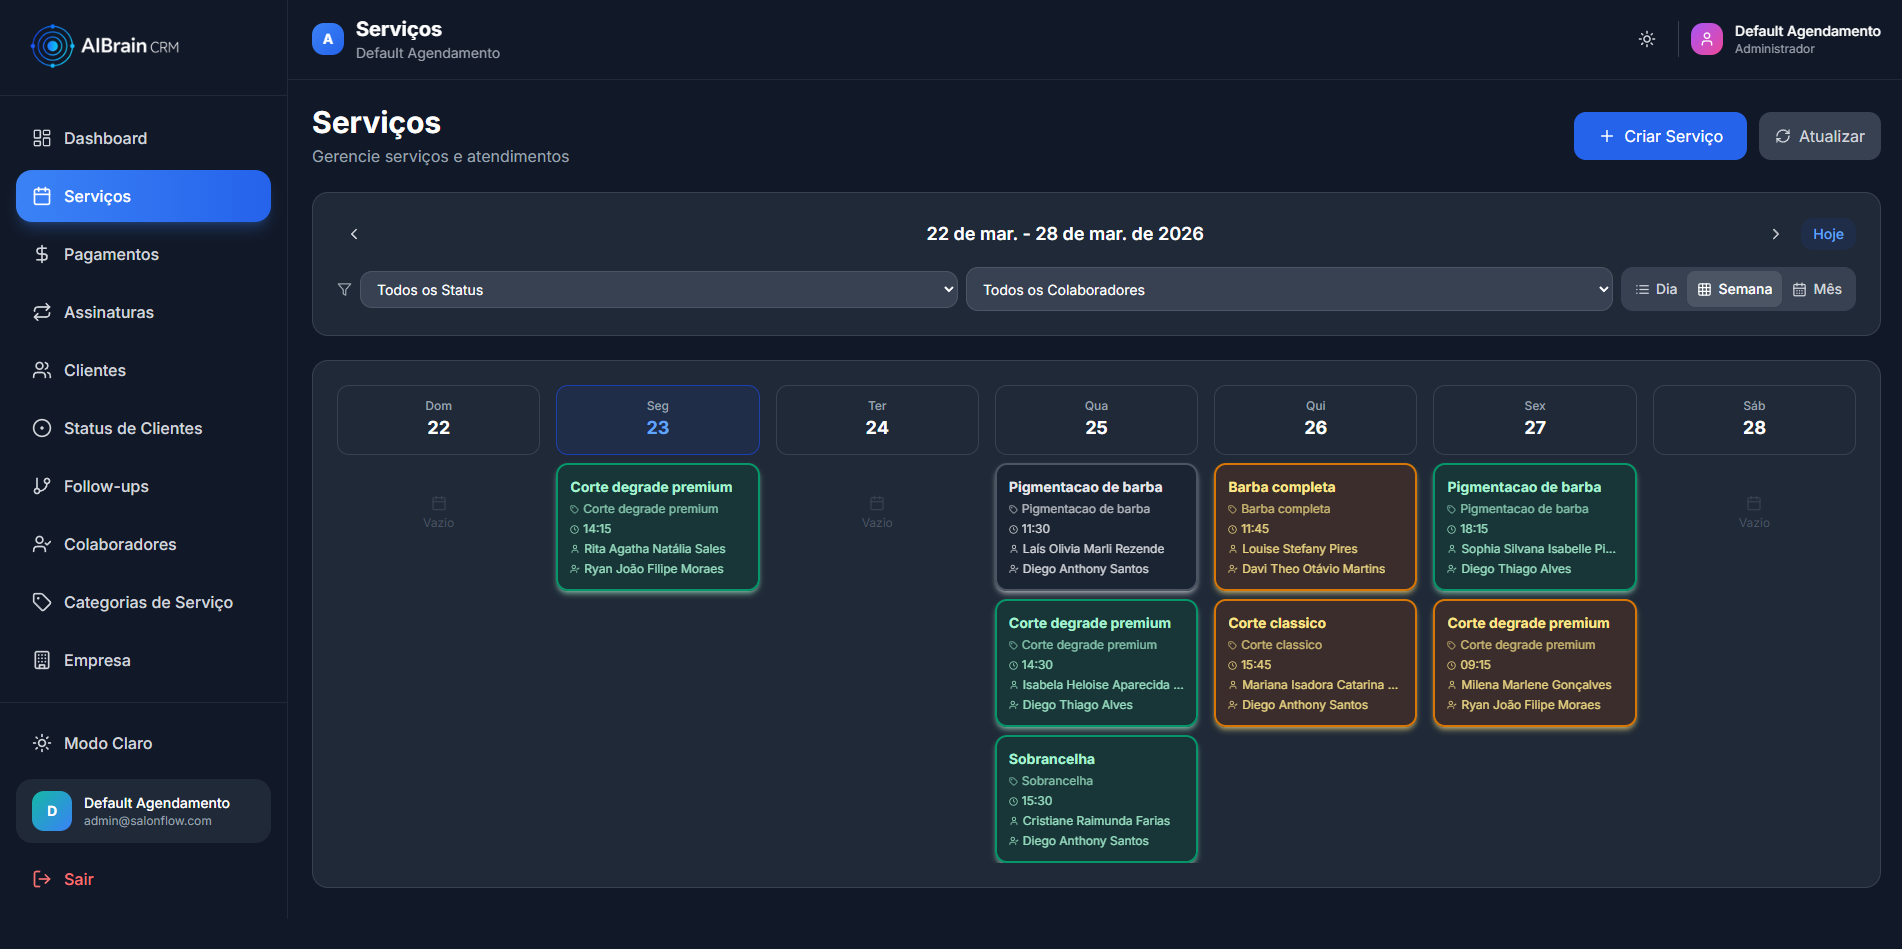Click the Clientes people icon
Image resolution: width=1902 pixels, height=949 pixels.
(42, 370)
